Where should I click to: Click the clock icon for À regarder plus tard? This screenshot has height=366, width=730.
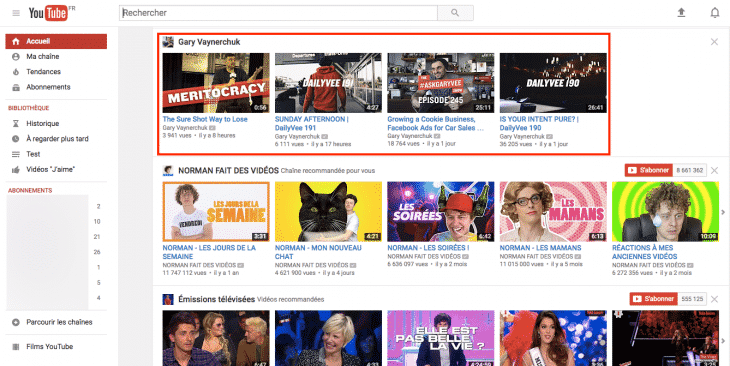tap(16, 139)
